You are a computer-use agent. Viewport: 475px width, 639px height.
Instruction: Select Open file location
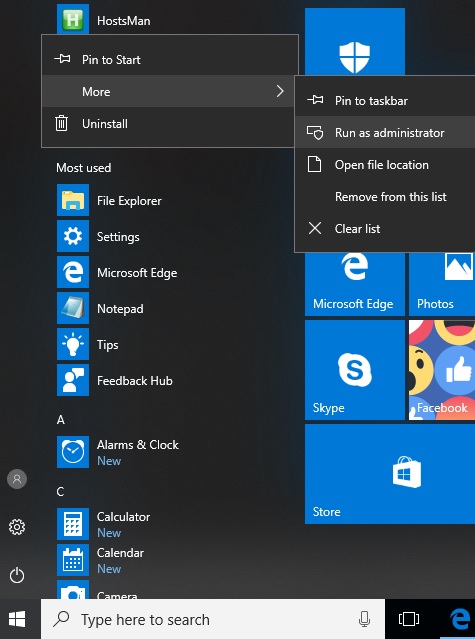pyautogui.click(x=385, y=165)
